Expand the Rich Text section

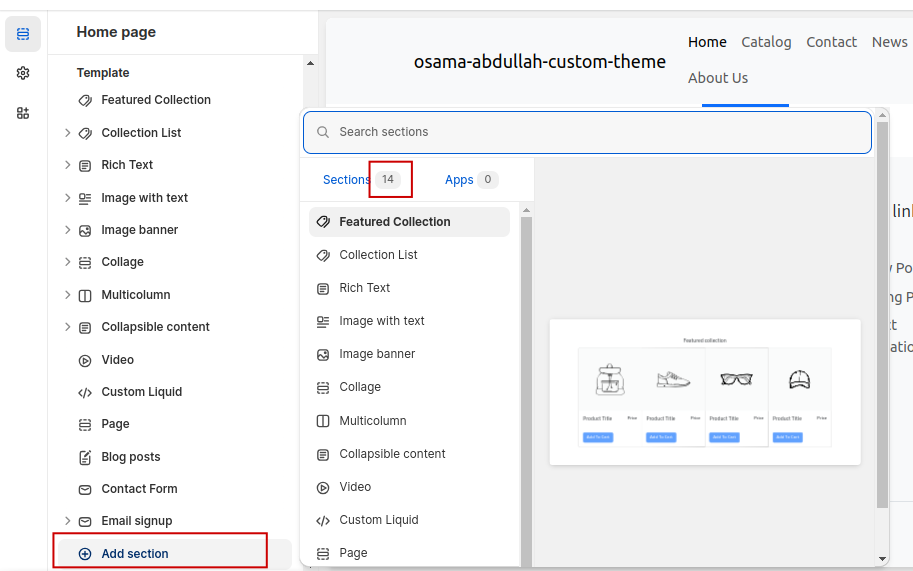pos(67,165)
